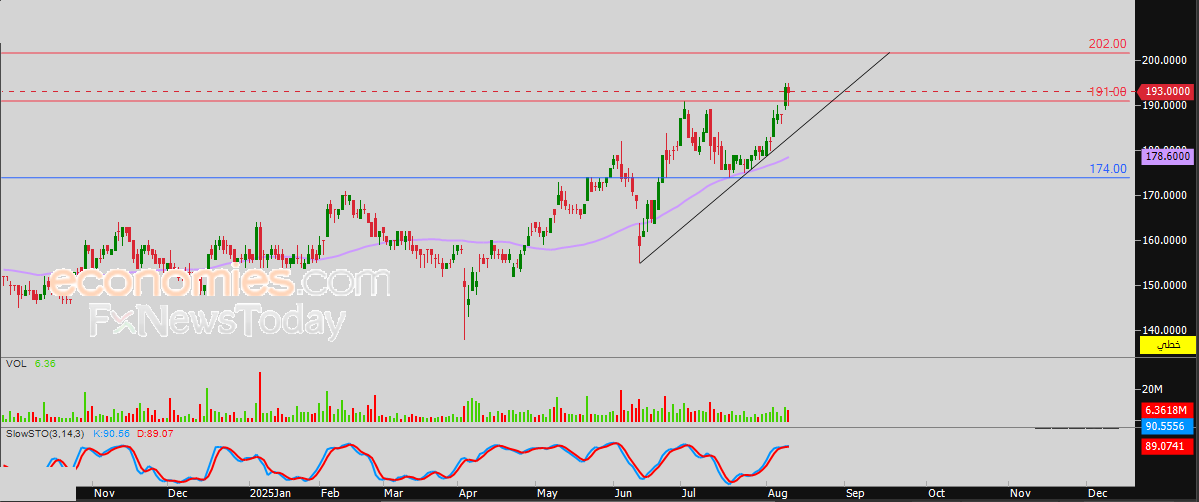Click the Nov label right after Oct

pyautogui.click(x=1019, y=494)
